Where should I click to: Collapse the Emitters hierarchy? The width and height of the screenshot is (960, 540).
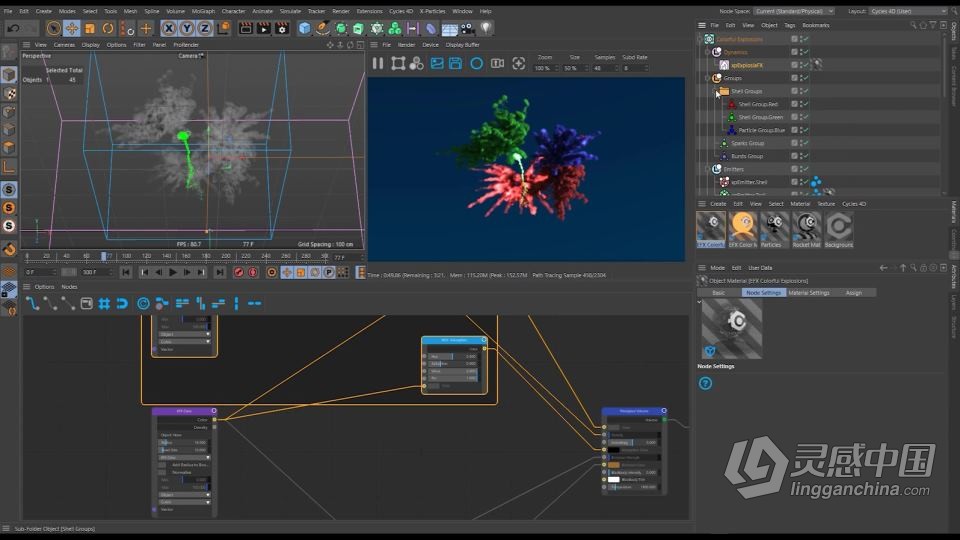click(x=708, y=169)
